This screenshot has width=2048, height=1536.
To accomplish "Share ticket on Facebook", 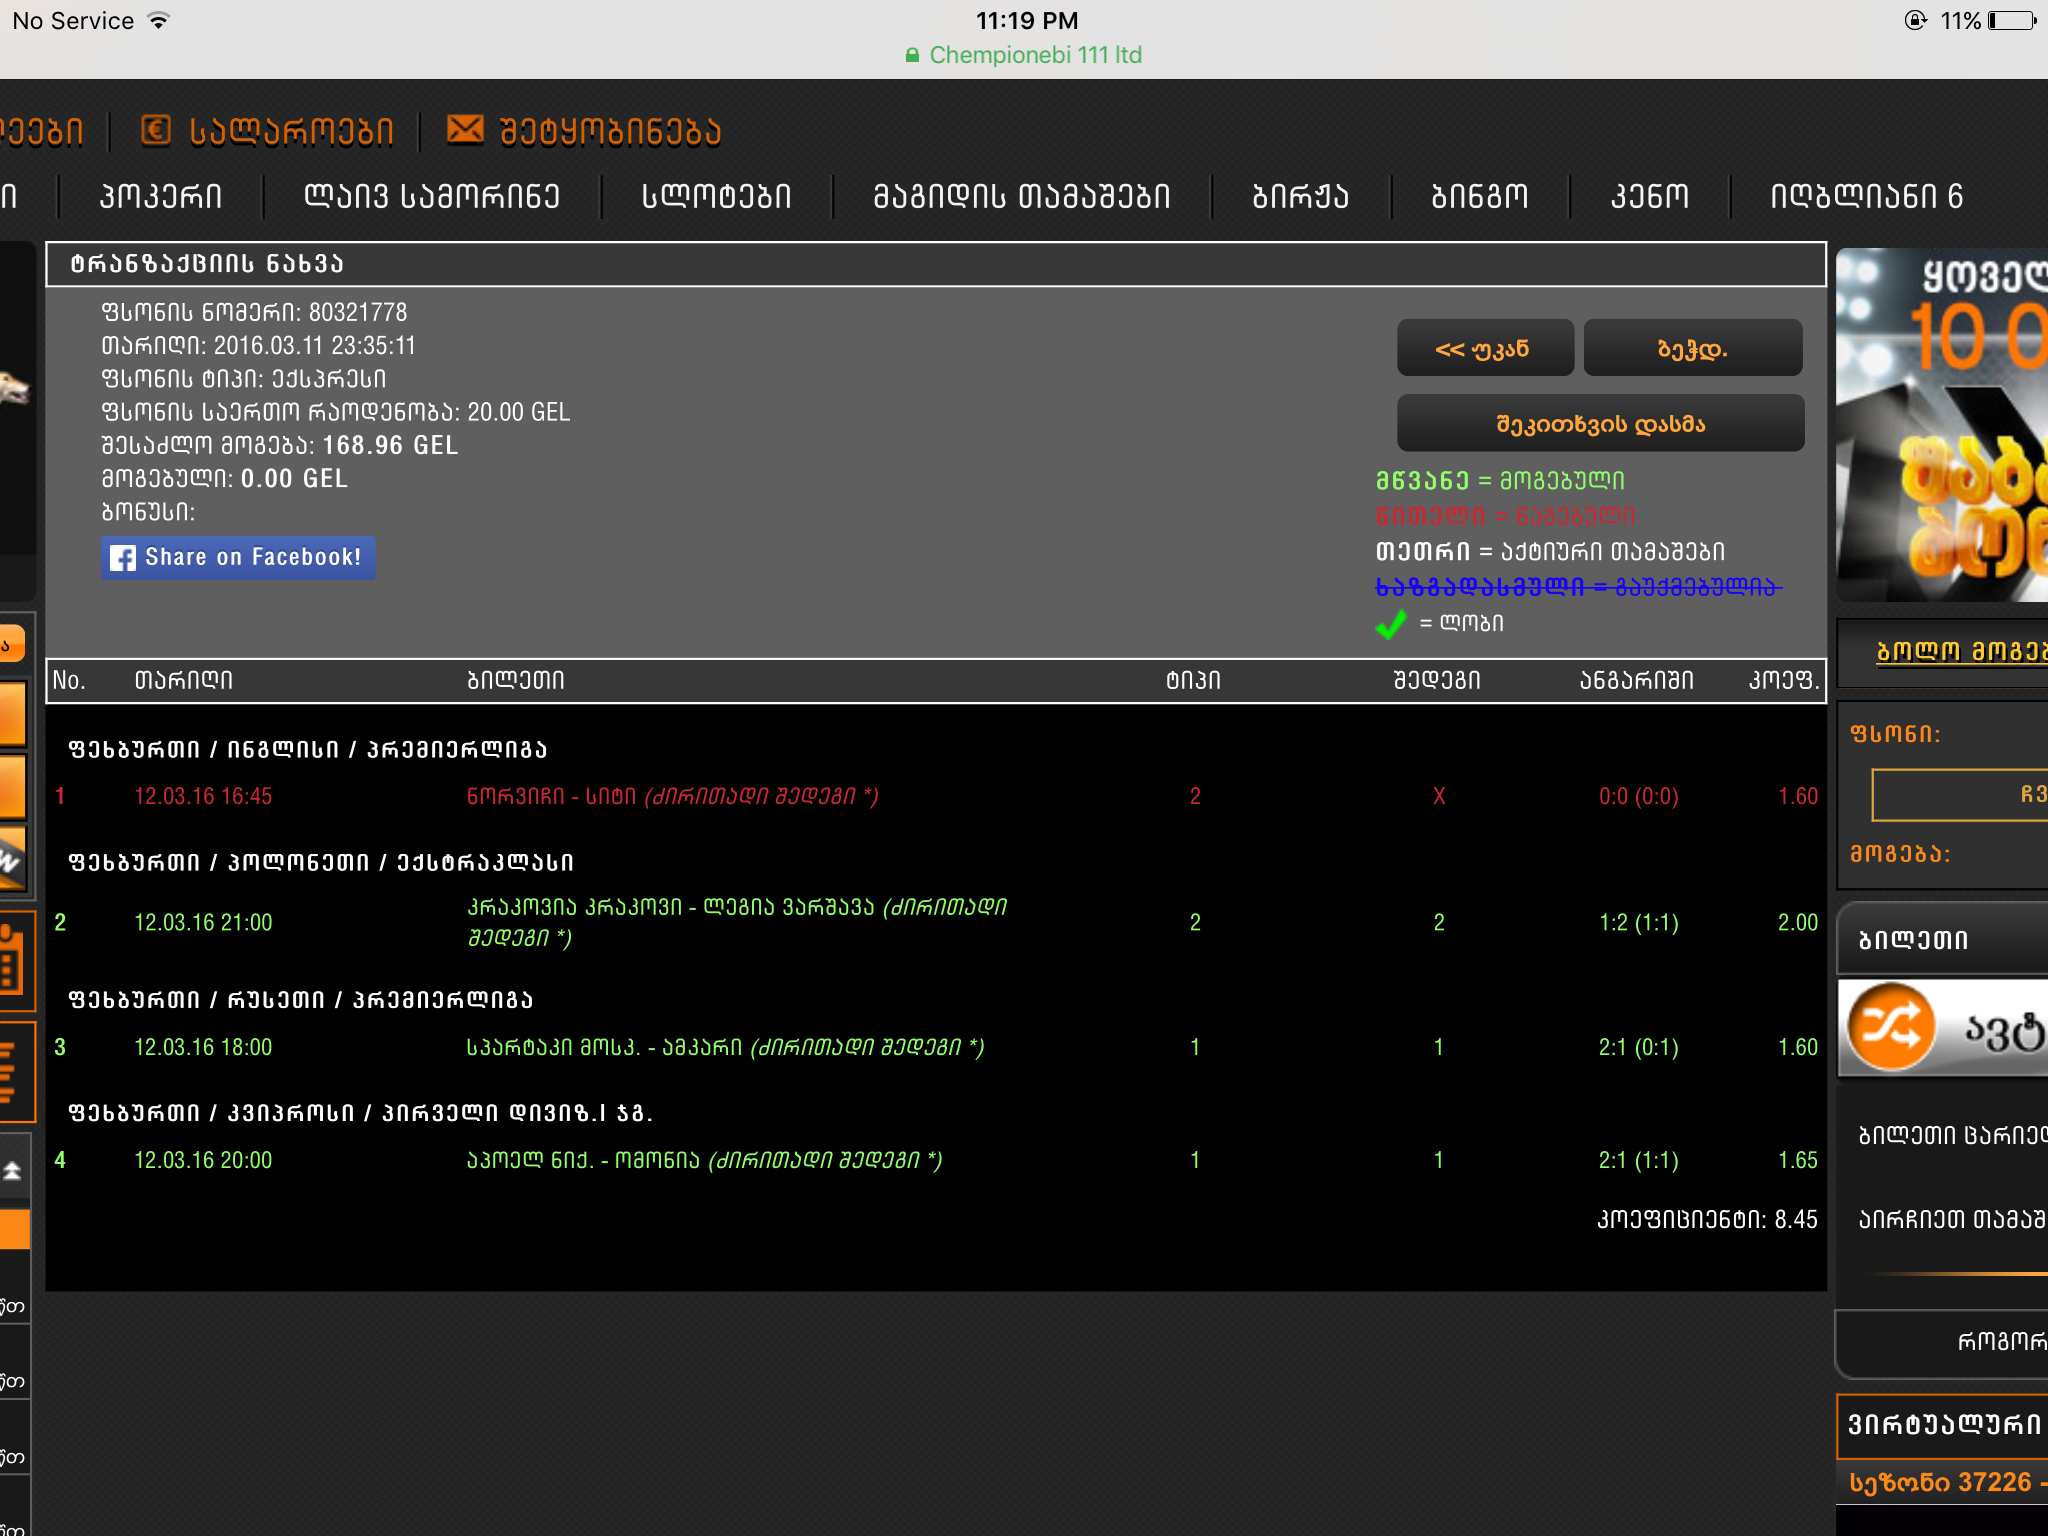I will tap(238, 558).
